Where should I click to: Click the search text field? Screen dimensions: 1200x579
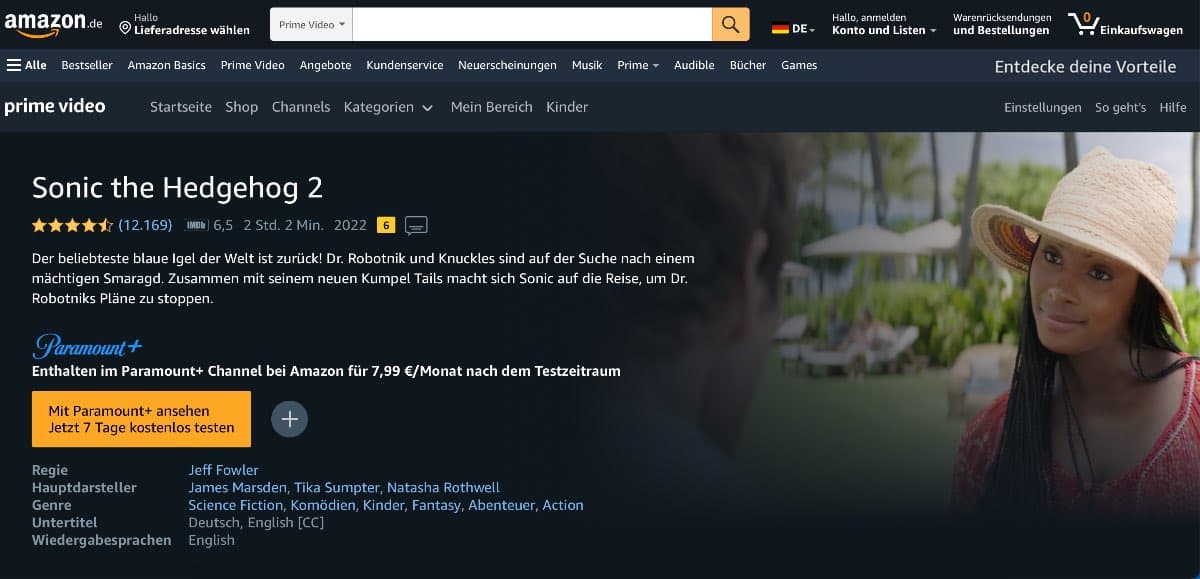coord(532,24)
